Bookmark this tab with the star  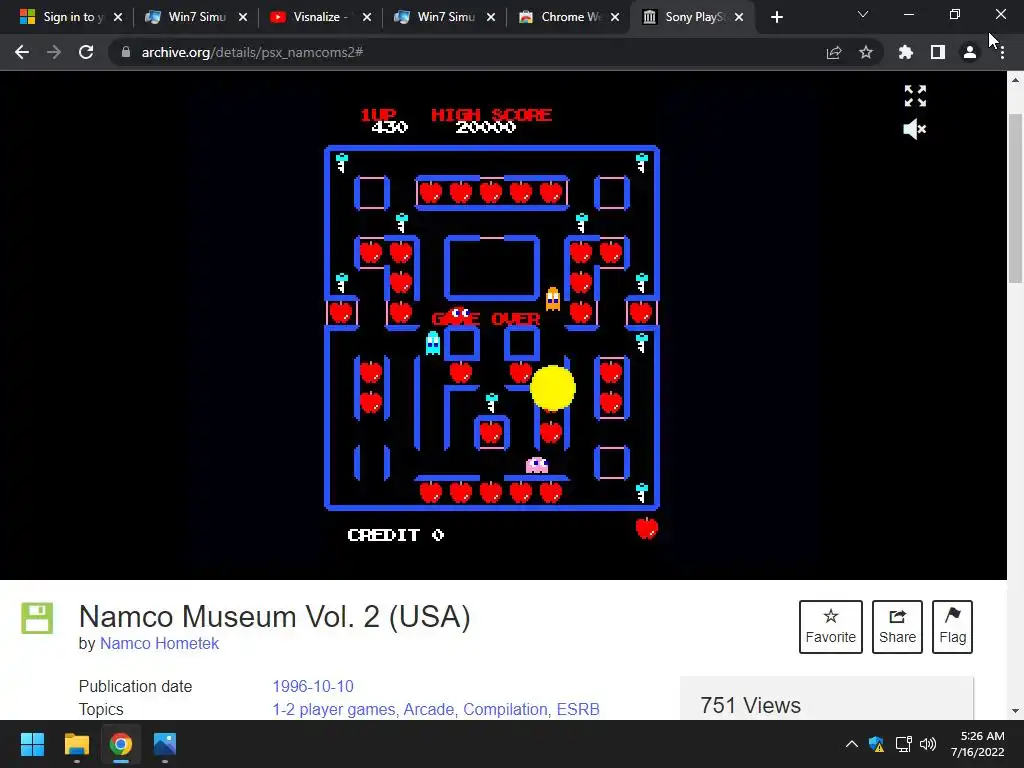(866, 52)
